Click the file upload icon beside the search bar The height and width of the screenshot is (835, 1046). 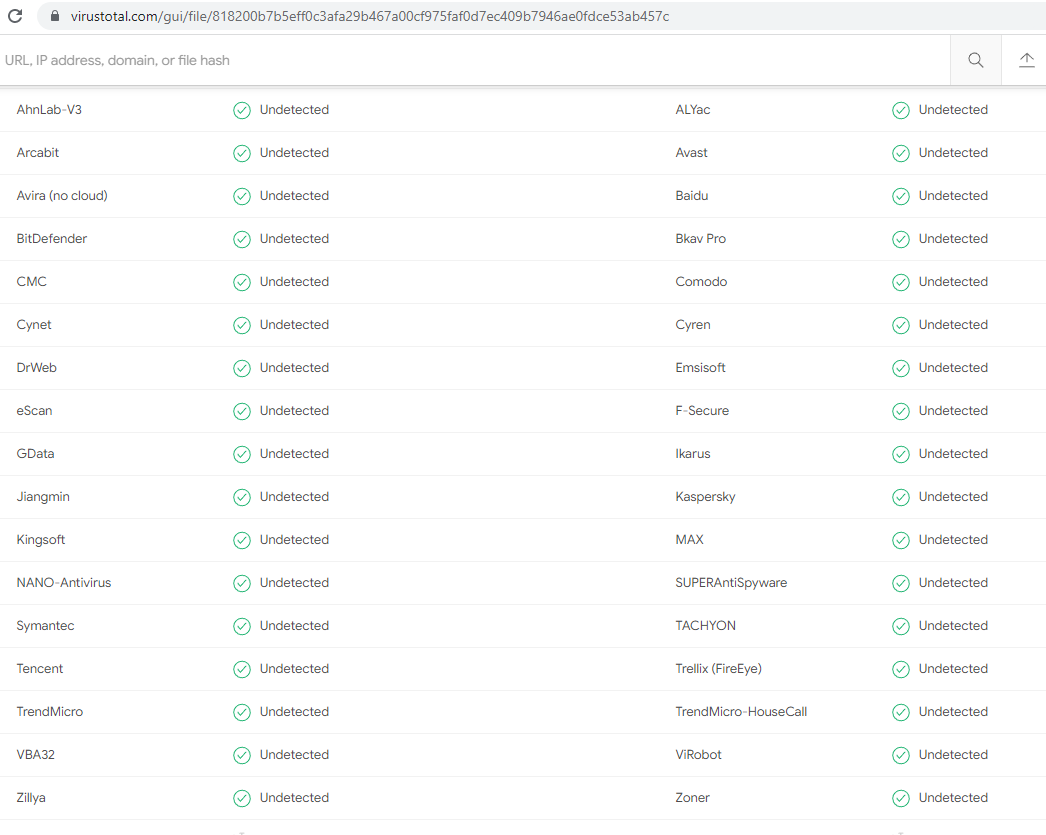(x=1027, y=60)
